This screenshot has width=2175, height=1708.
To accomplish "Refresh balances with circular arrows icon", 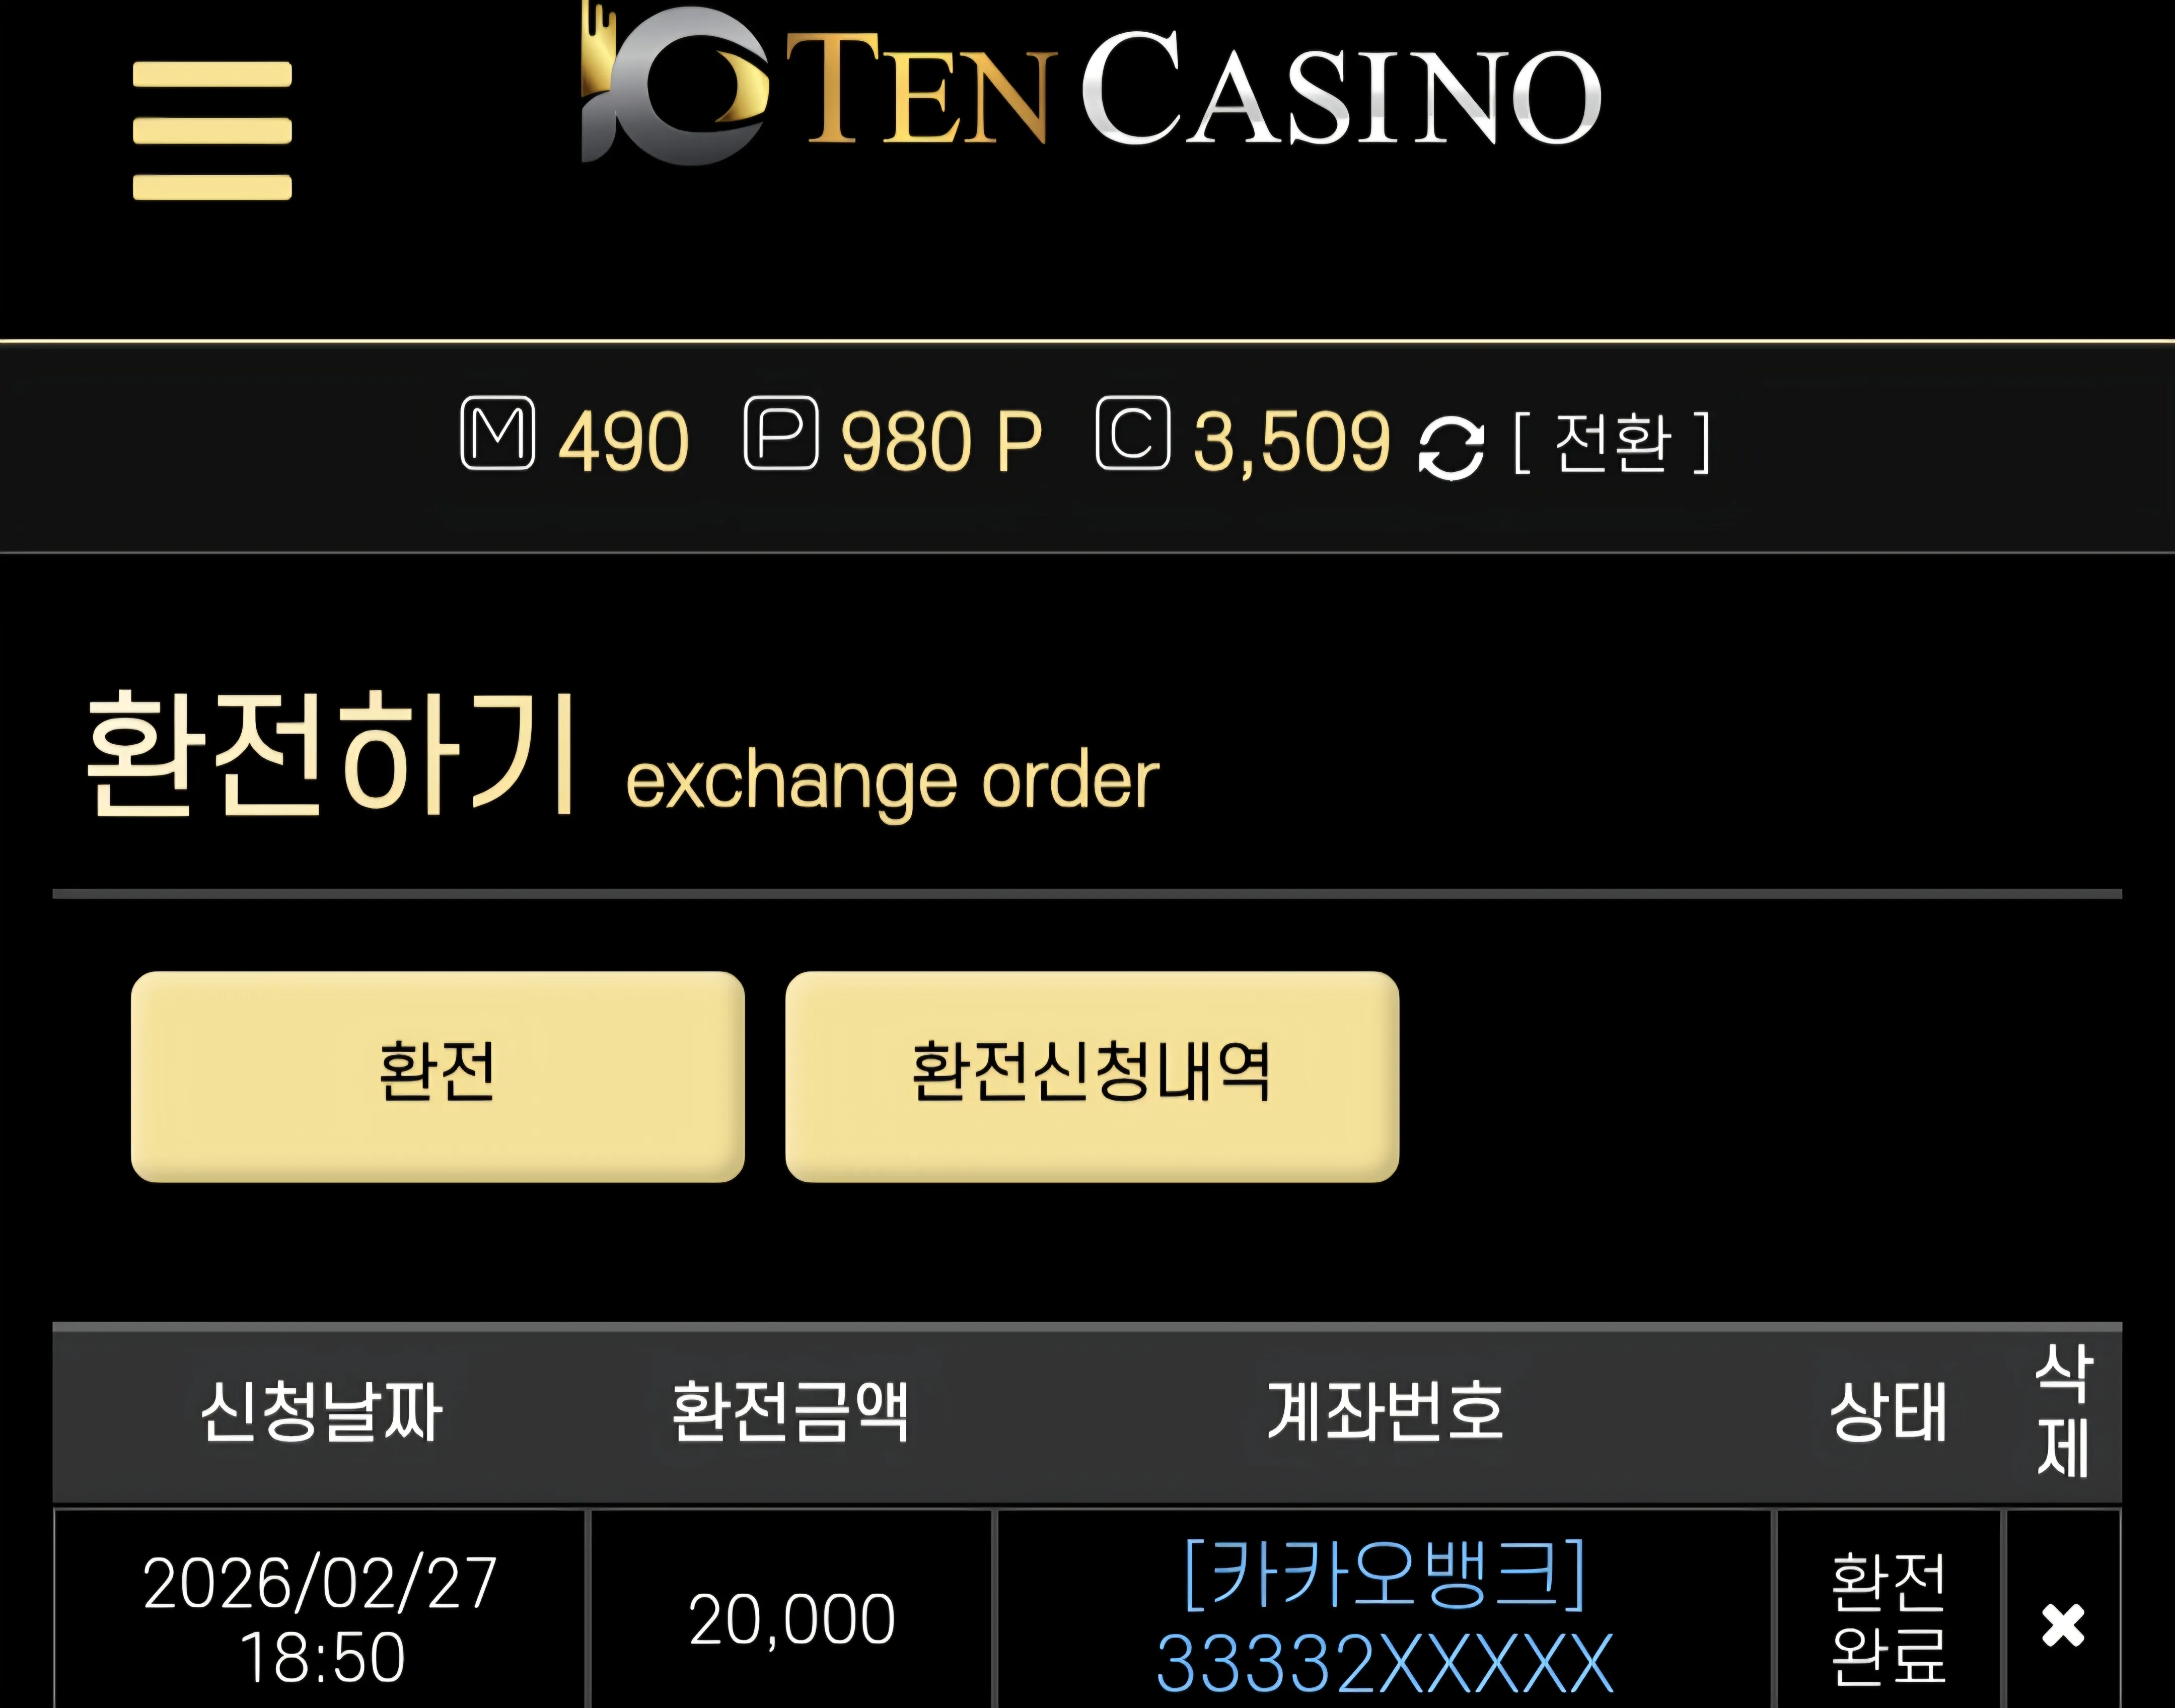I will tap(1451, 448).
